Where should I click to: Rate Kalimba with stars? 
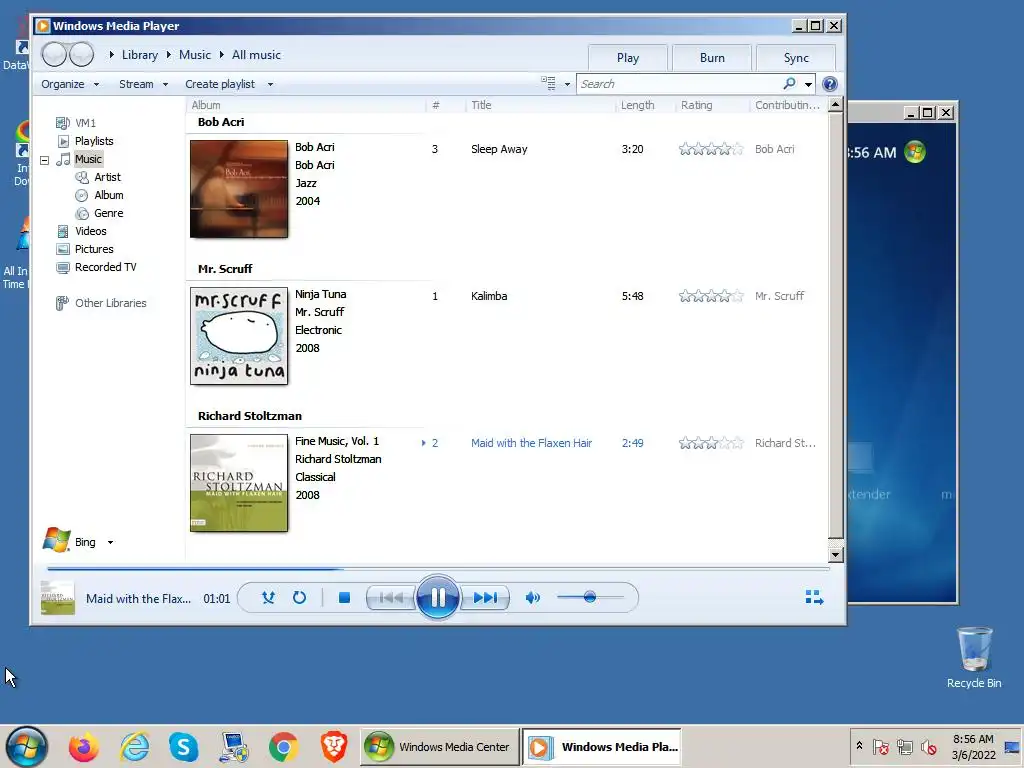point(711,296)
